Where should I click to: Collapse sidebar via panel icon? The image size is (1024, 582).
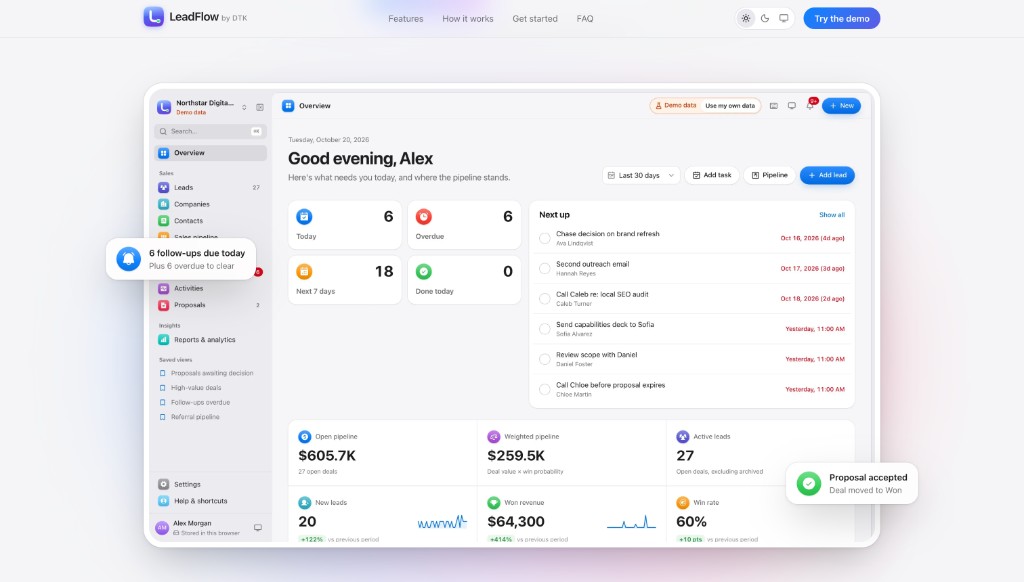click(260, 107)
